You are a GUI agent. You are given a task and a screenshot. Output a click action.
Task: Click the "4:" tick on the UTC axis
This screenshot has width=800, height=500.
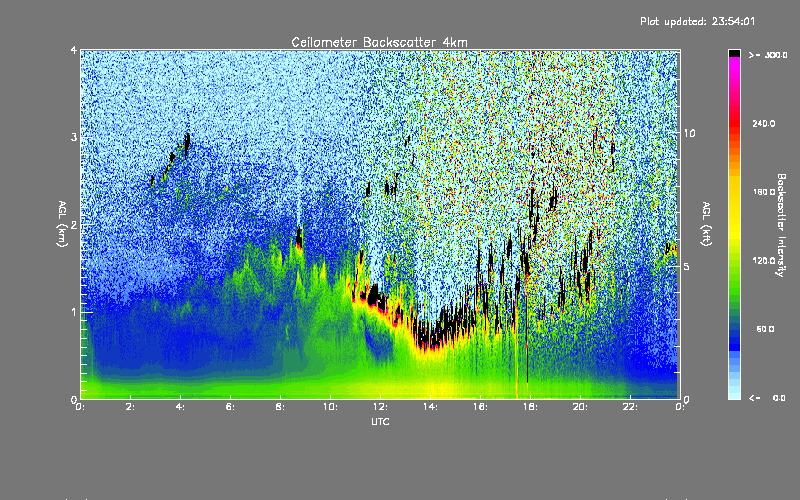point(181,407)
